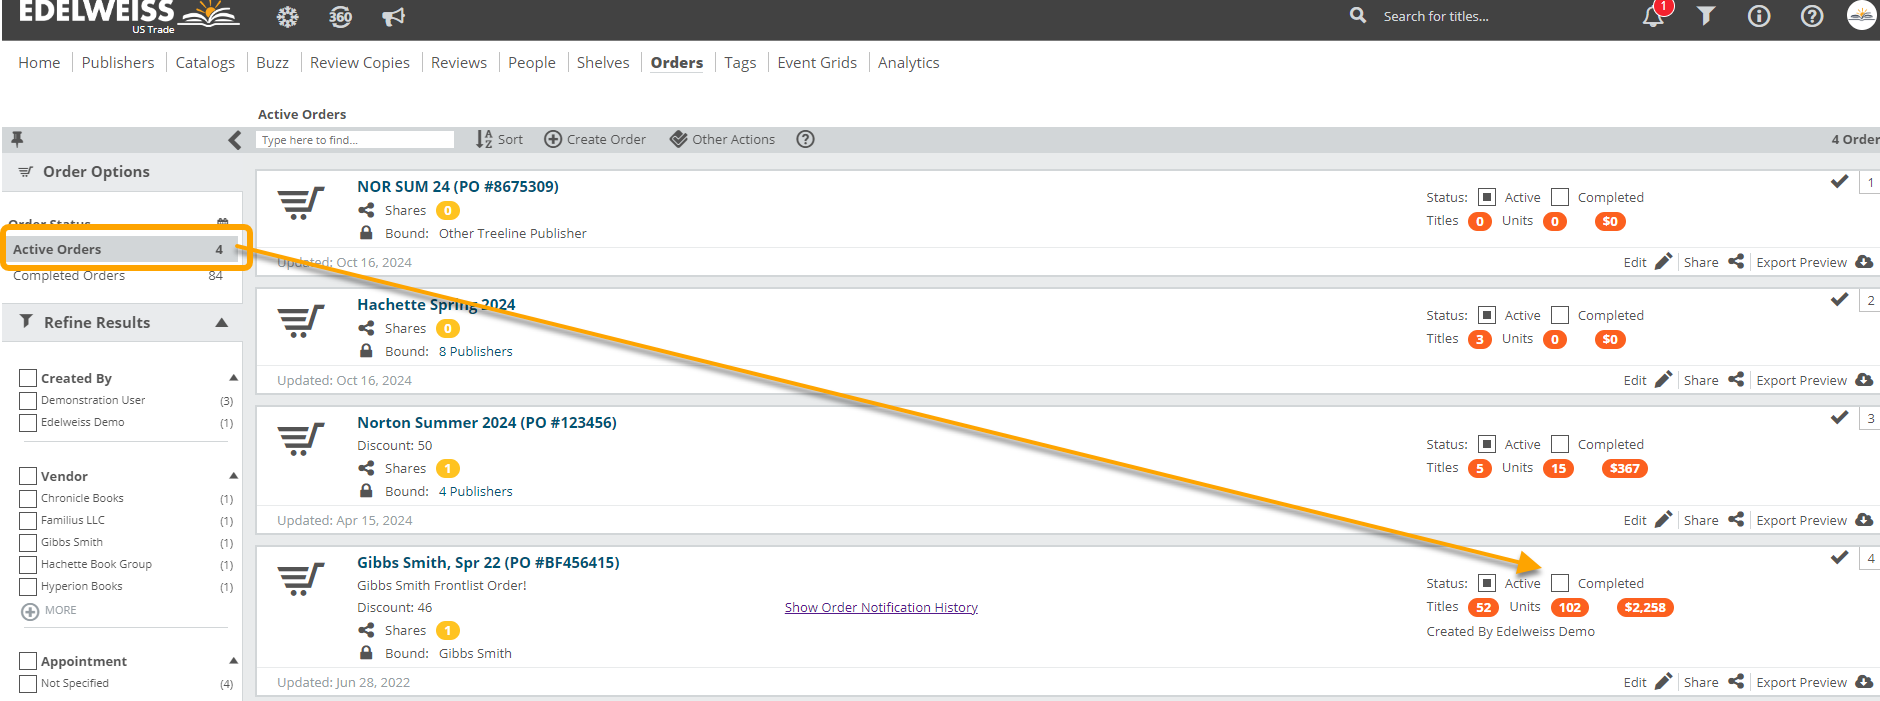This screenshot has height=701, width=1880.
Task: Click the Sort orders icon
Action: click(x=484, y=139)
